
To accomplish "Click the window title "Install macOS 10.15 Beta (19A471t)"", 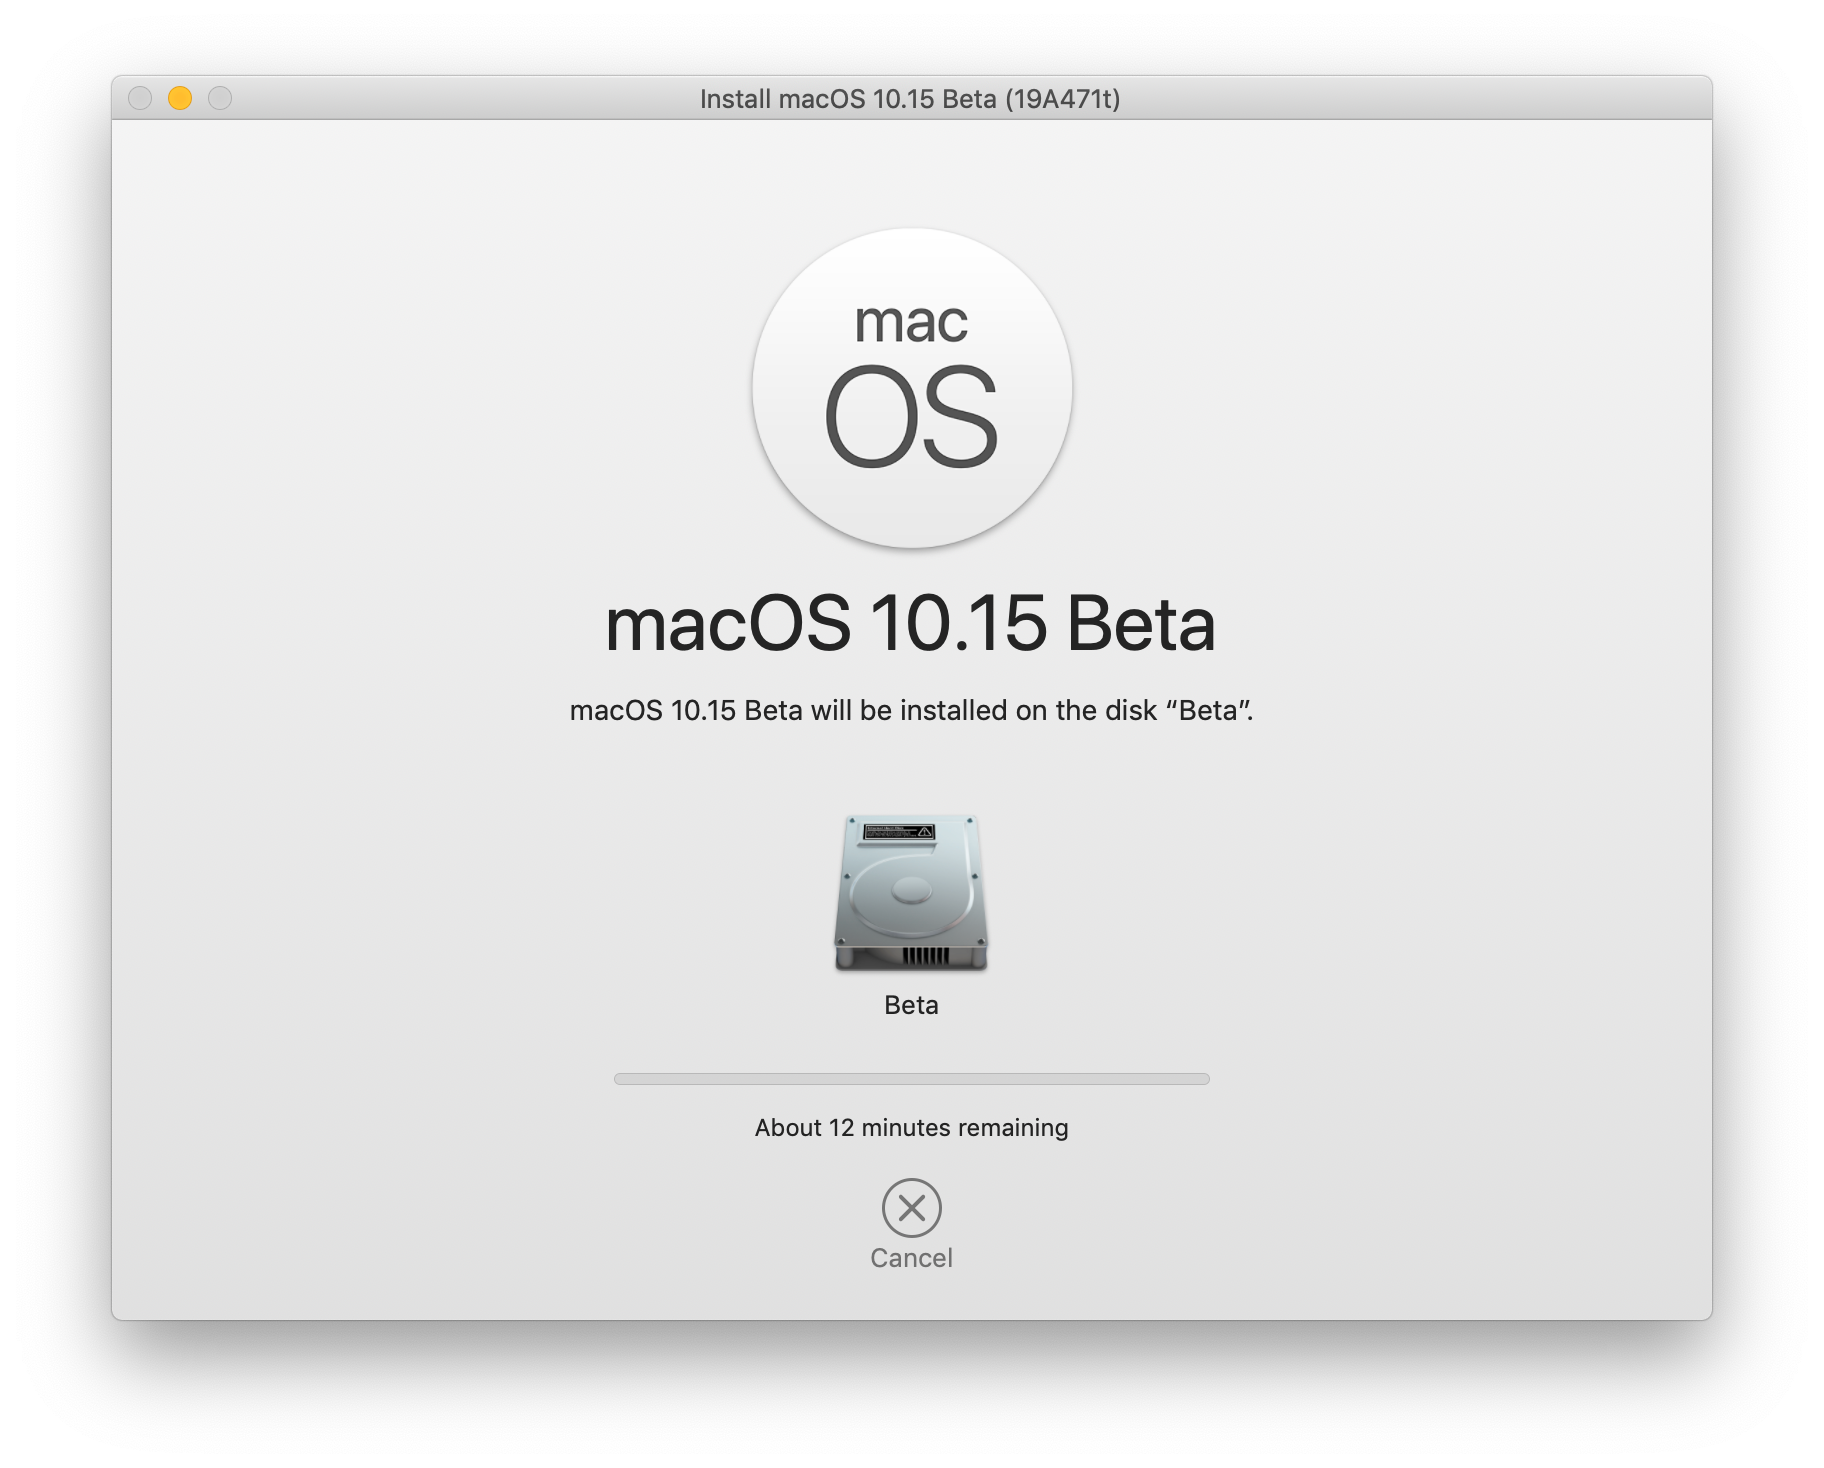I will coord(910,99).
